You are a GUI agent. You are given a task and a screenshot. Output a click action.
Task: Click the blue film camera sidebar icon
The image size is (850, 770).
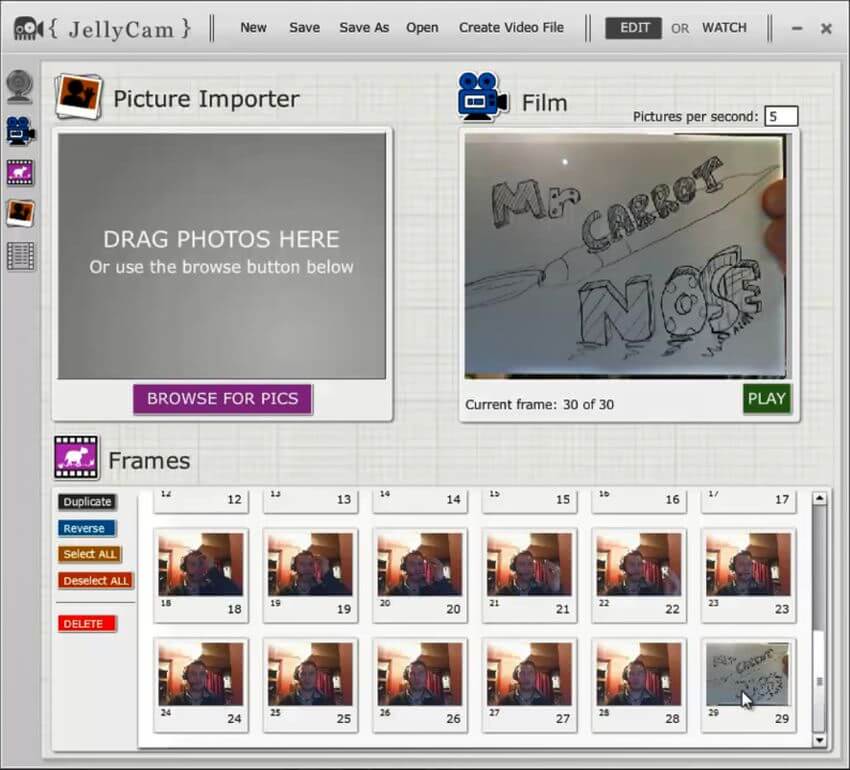tap(20, 130)
